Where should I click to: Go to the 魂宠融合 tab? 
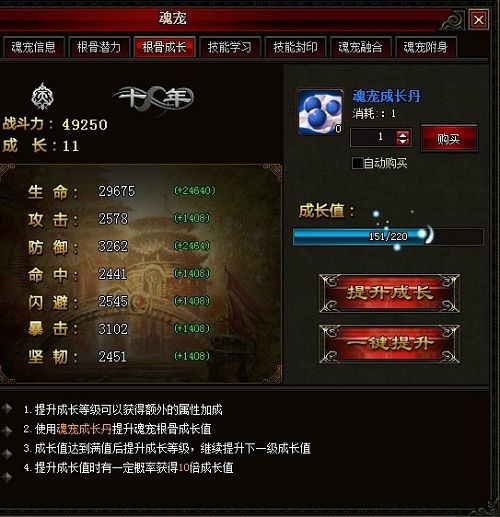click(x=360, y=47)
